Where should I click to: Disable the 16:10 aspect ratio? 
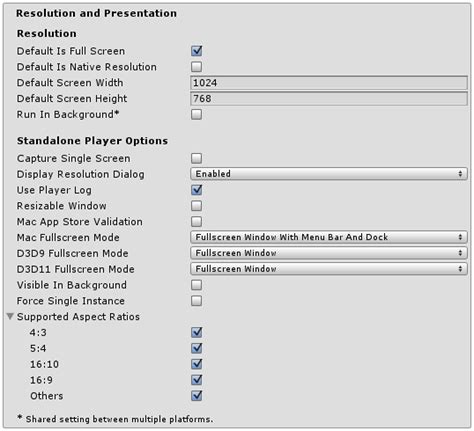(x=196, y=364)
